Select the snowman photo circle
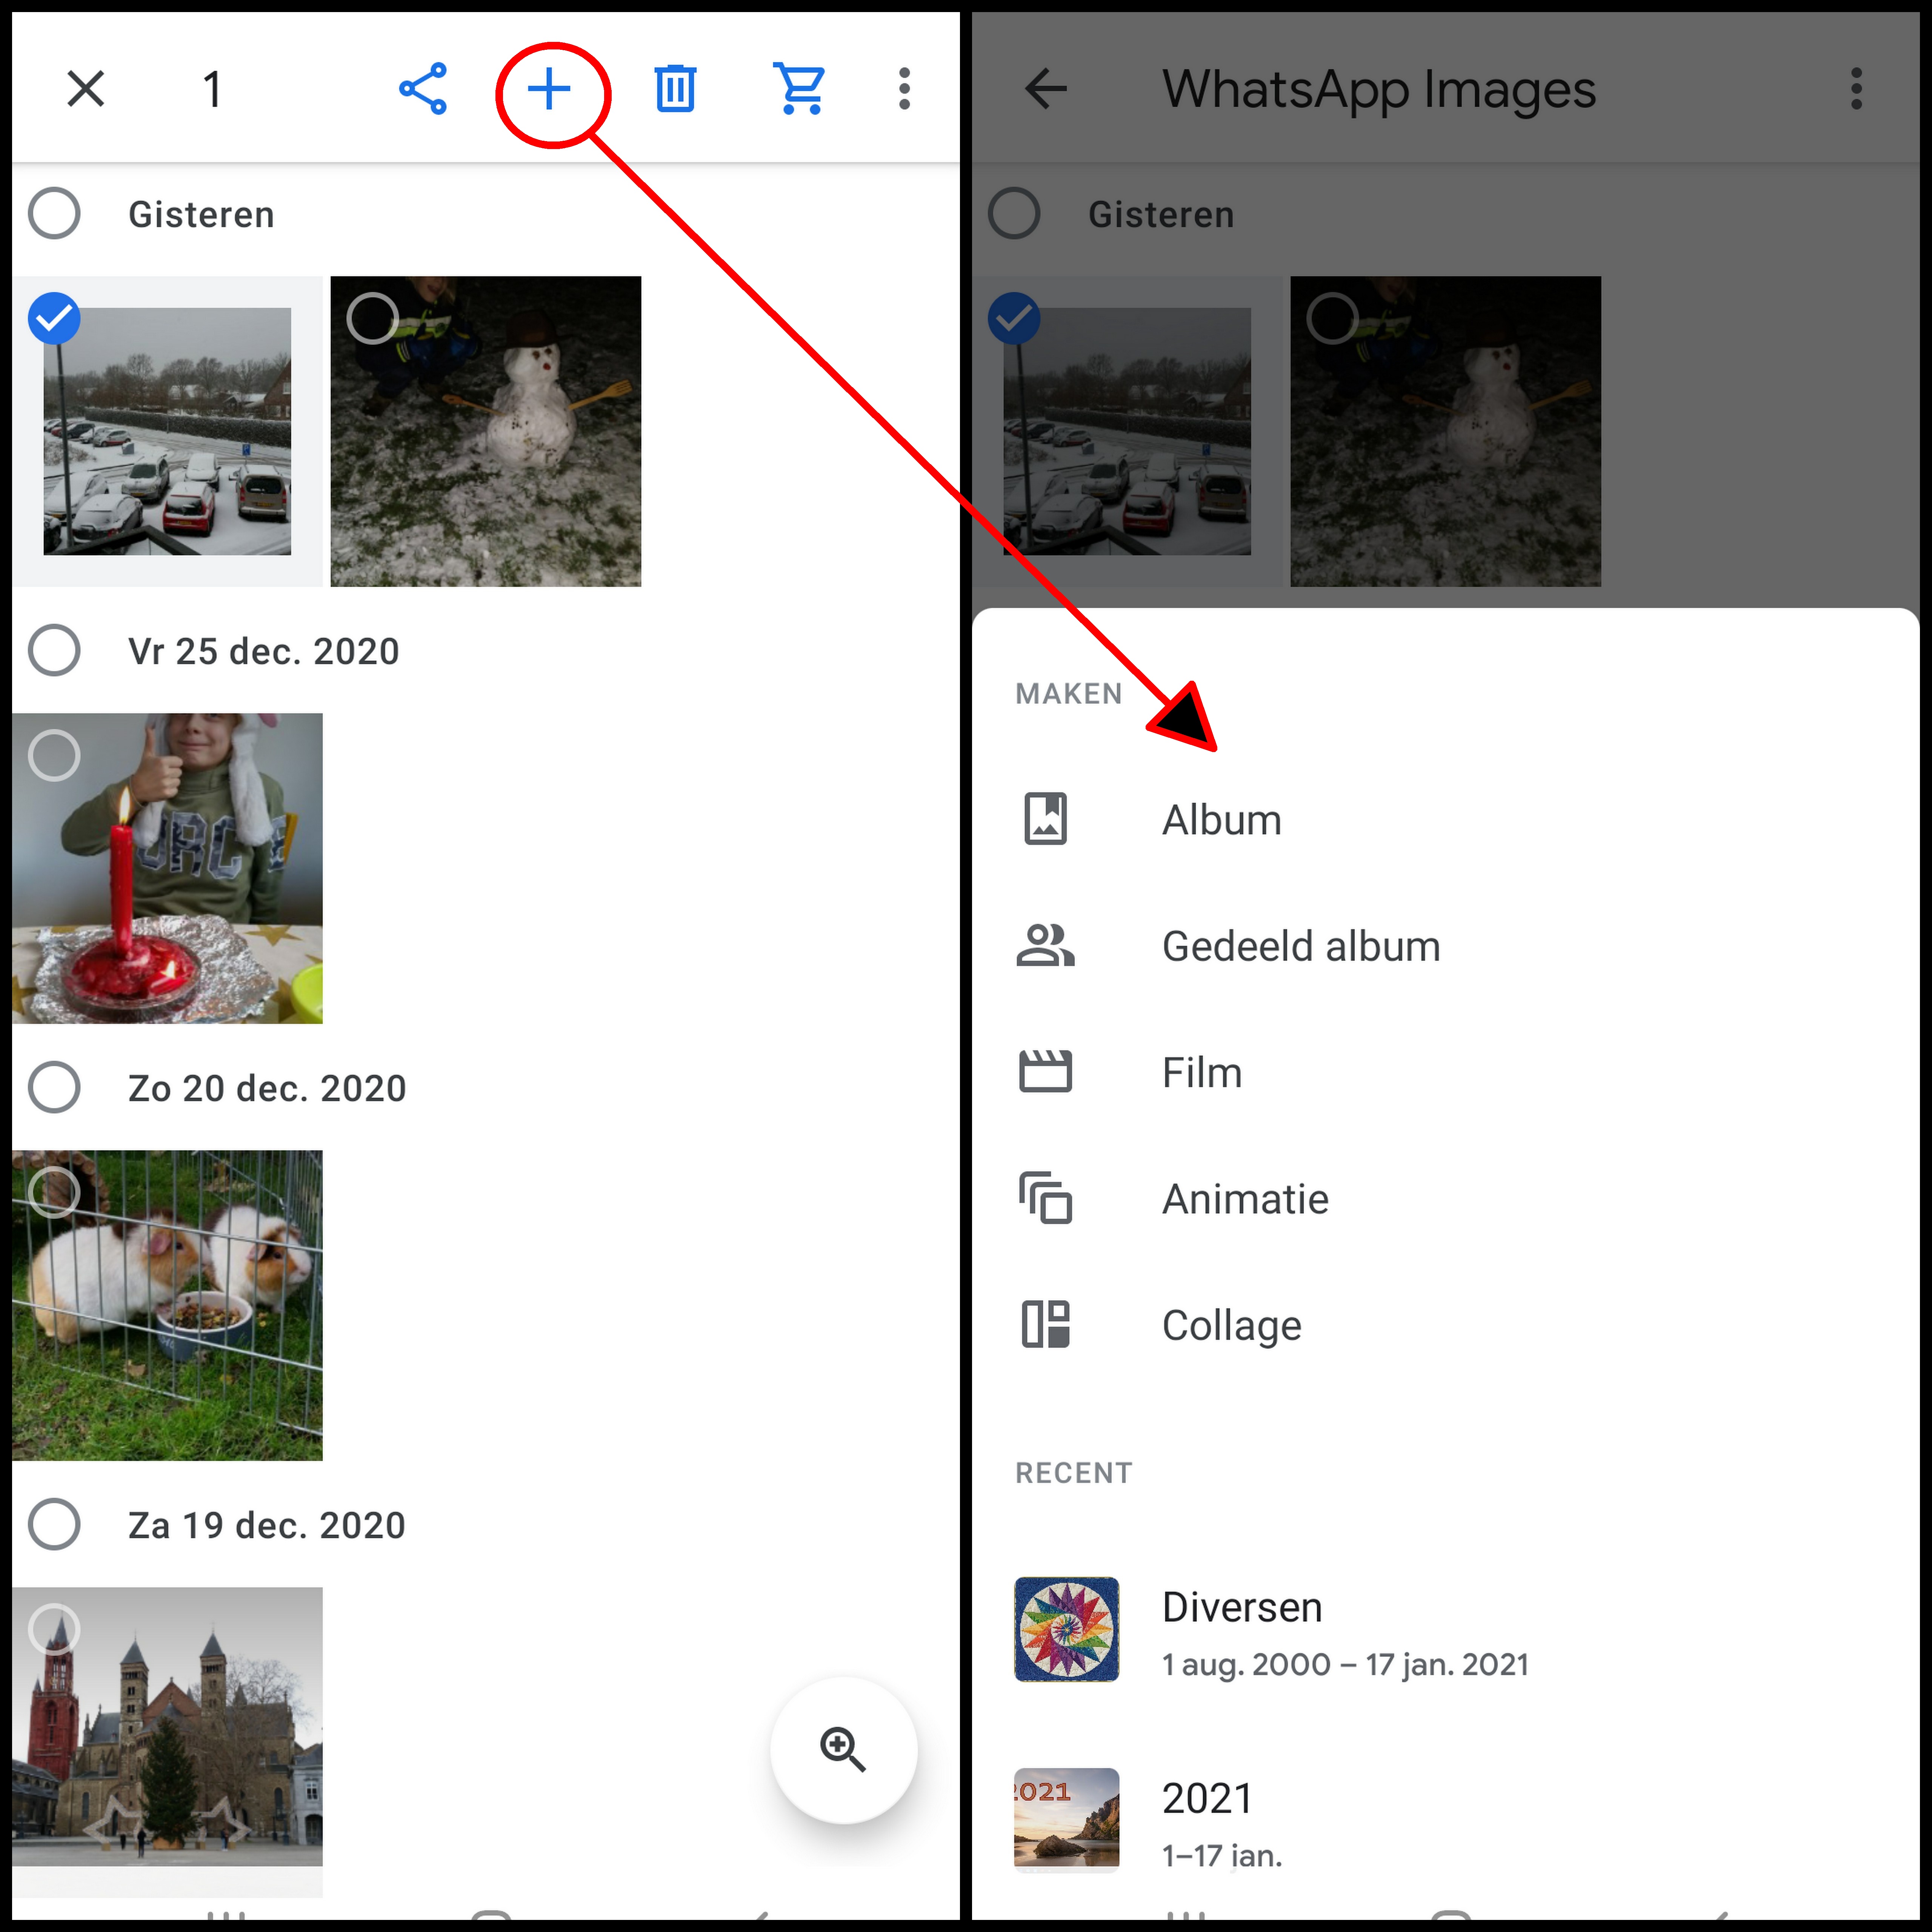Viewport: 1932px width, 1932px height. (x=372, y=318)
